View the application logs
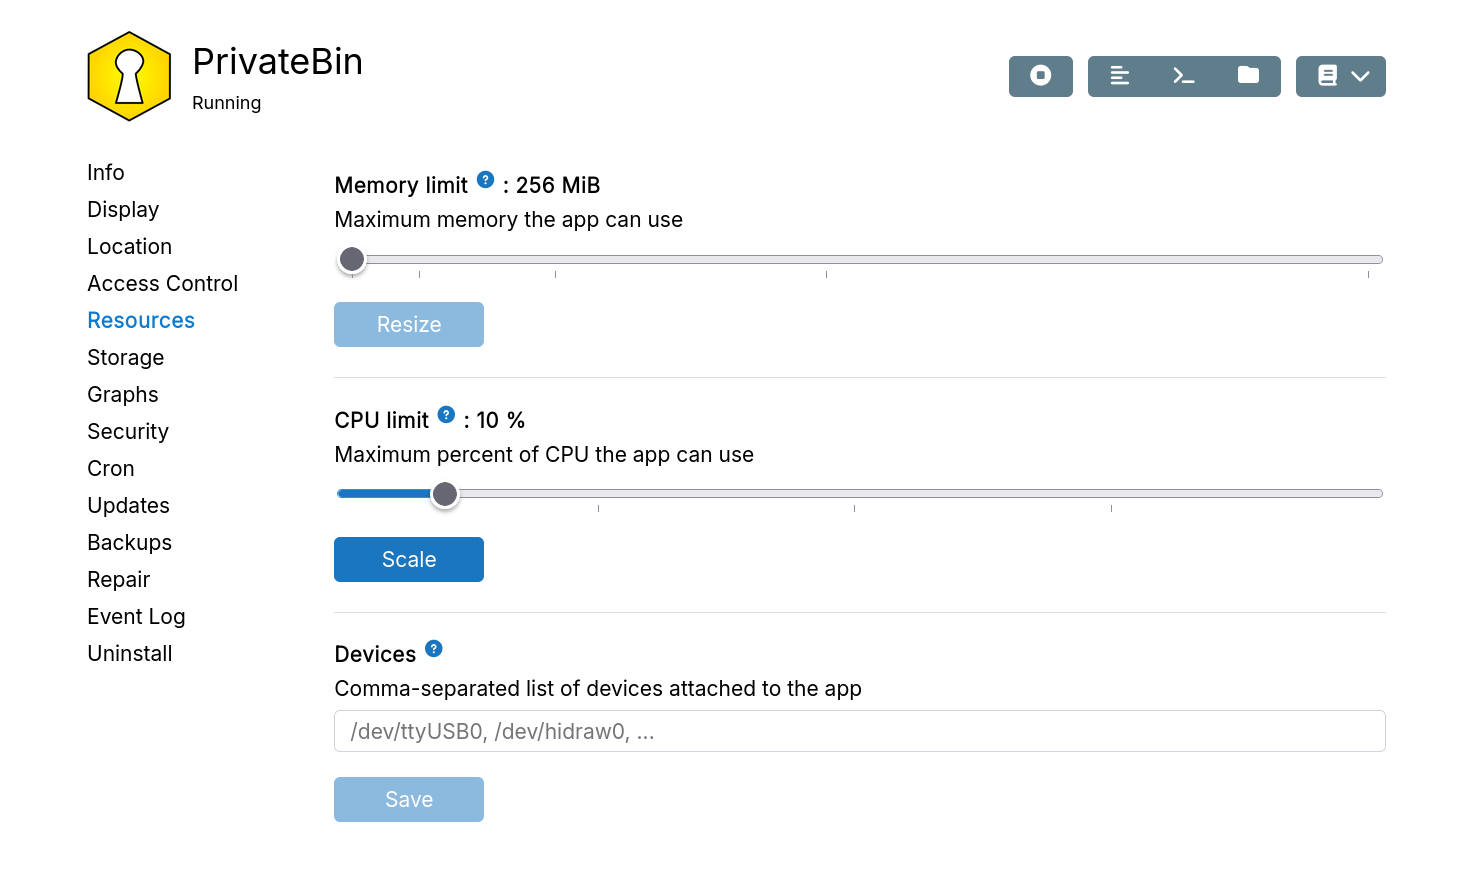The width and height of the screenshot is (1478, 876). (1120, 75)
